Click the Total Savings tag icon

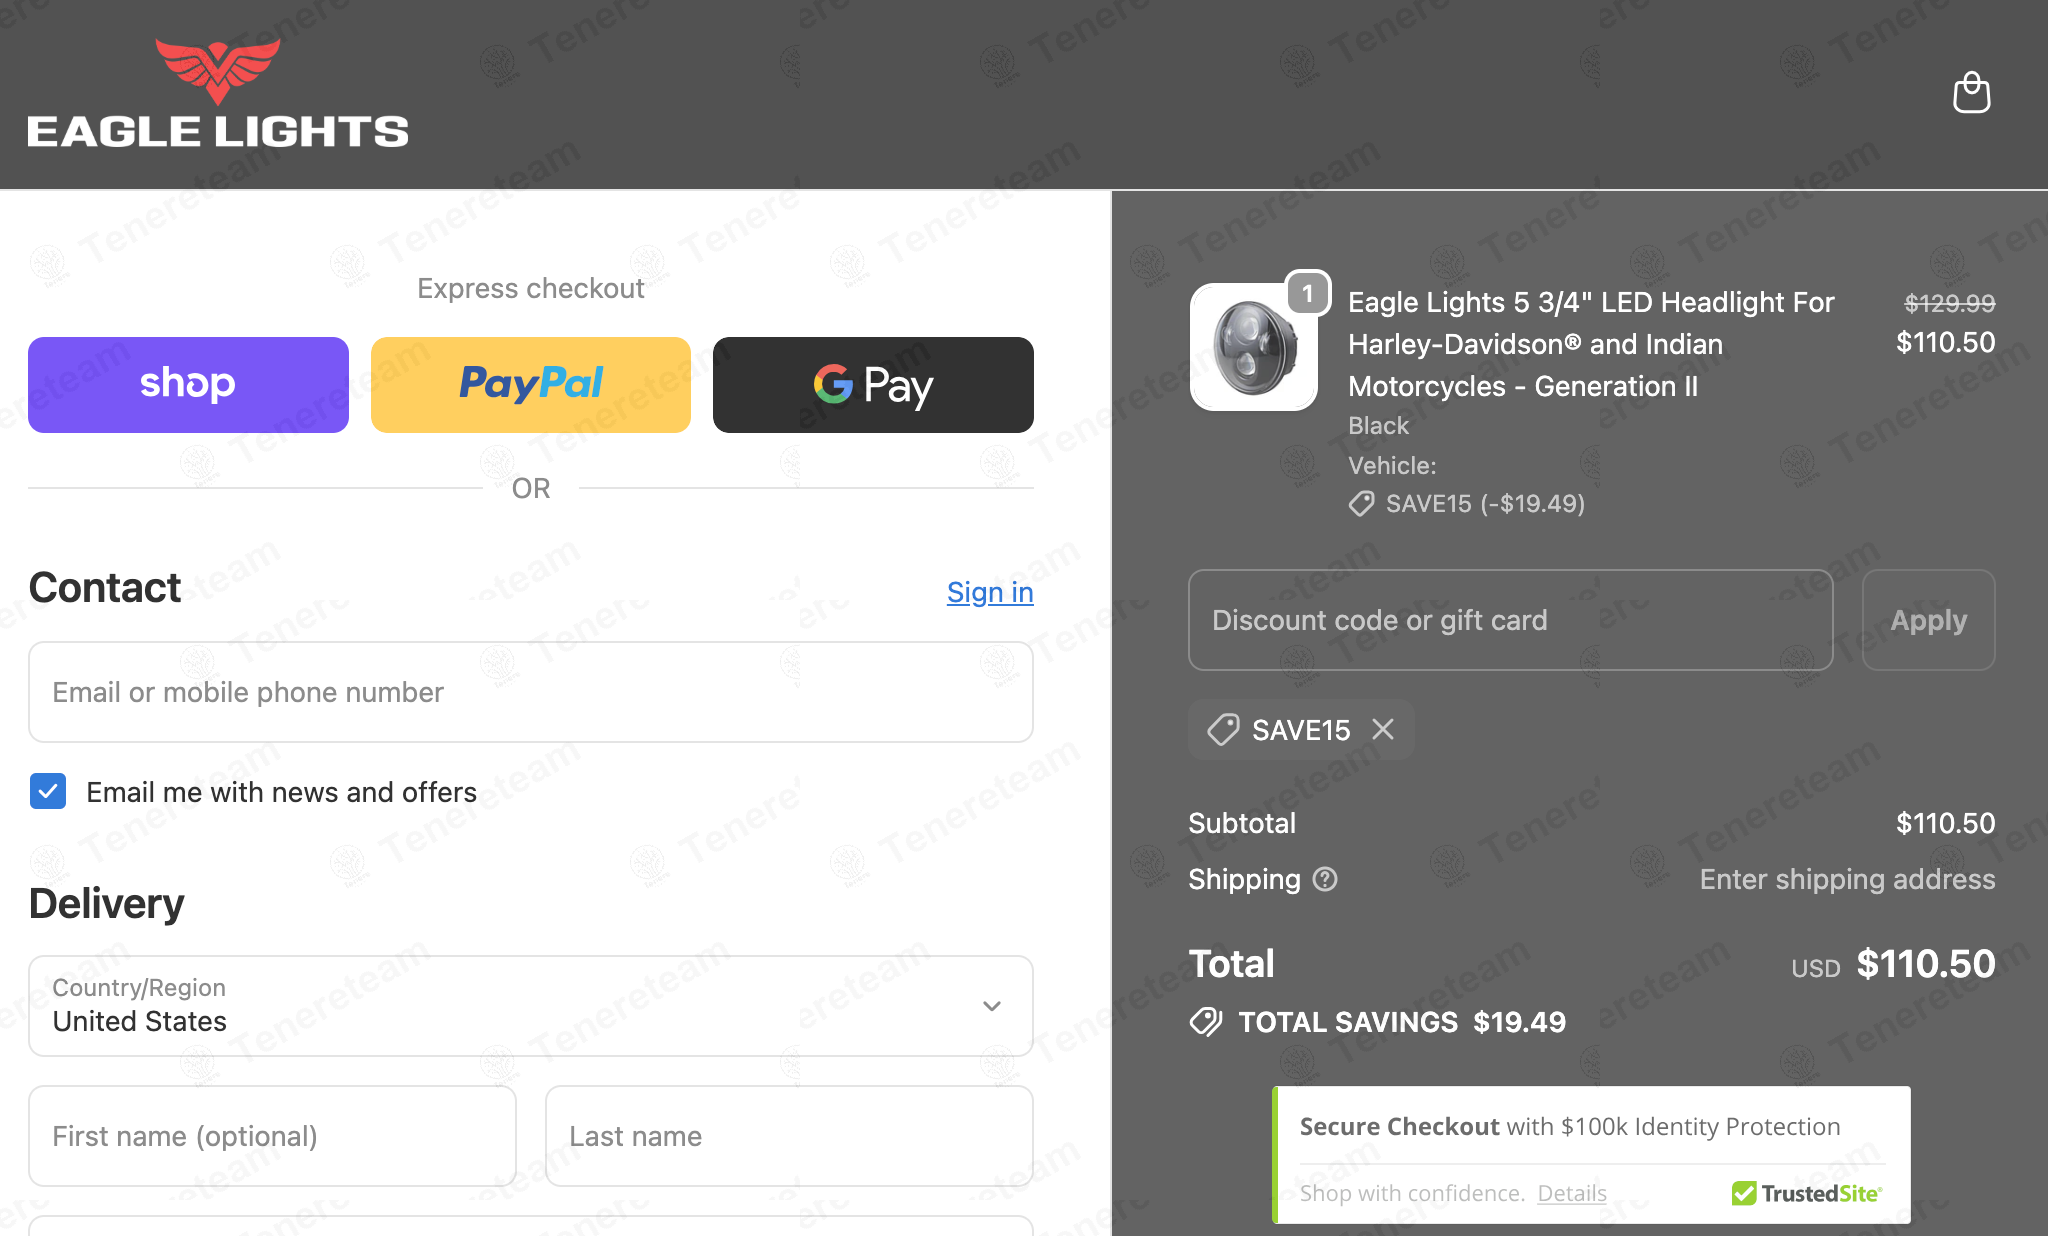tap(1206, 1022)
